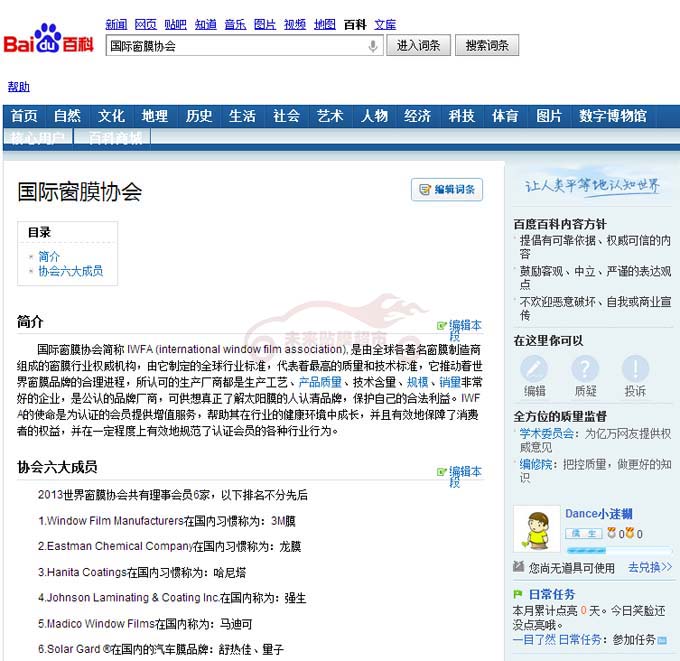This screenshot has height=661, width=680.
Task: Click the 进入词条 button
Action: click(418, 46)
